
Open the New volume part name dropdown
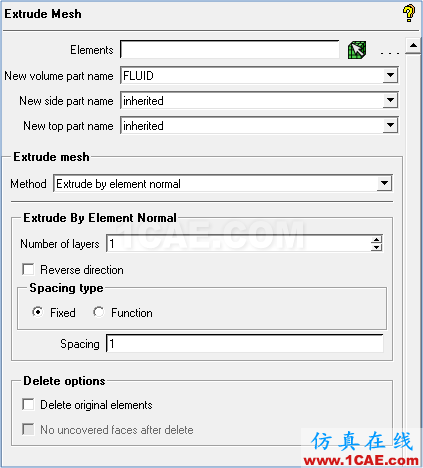(x=390, y=76)
